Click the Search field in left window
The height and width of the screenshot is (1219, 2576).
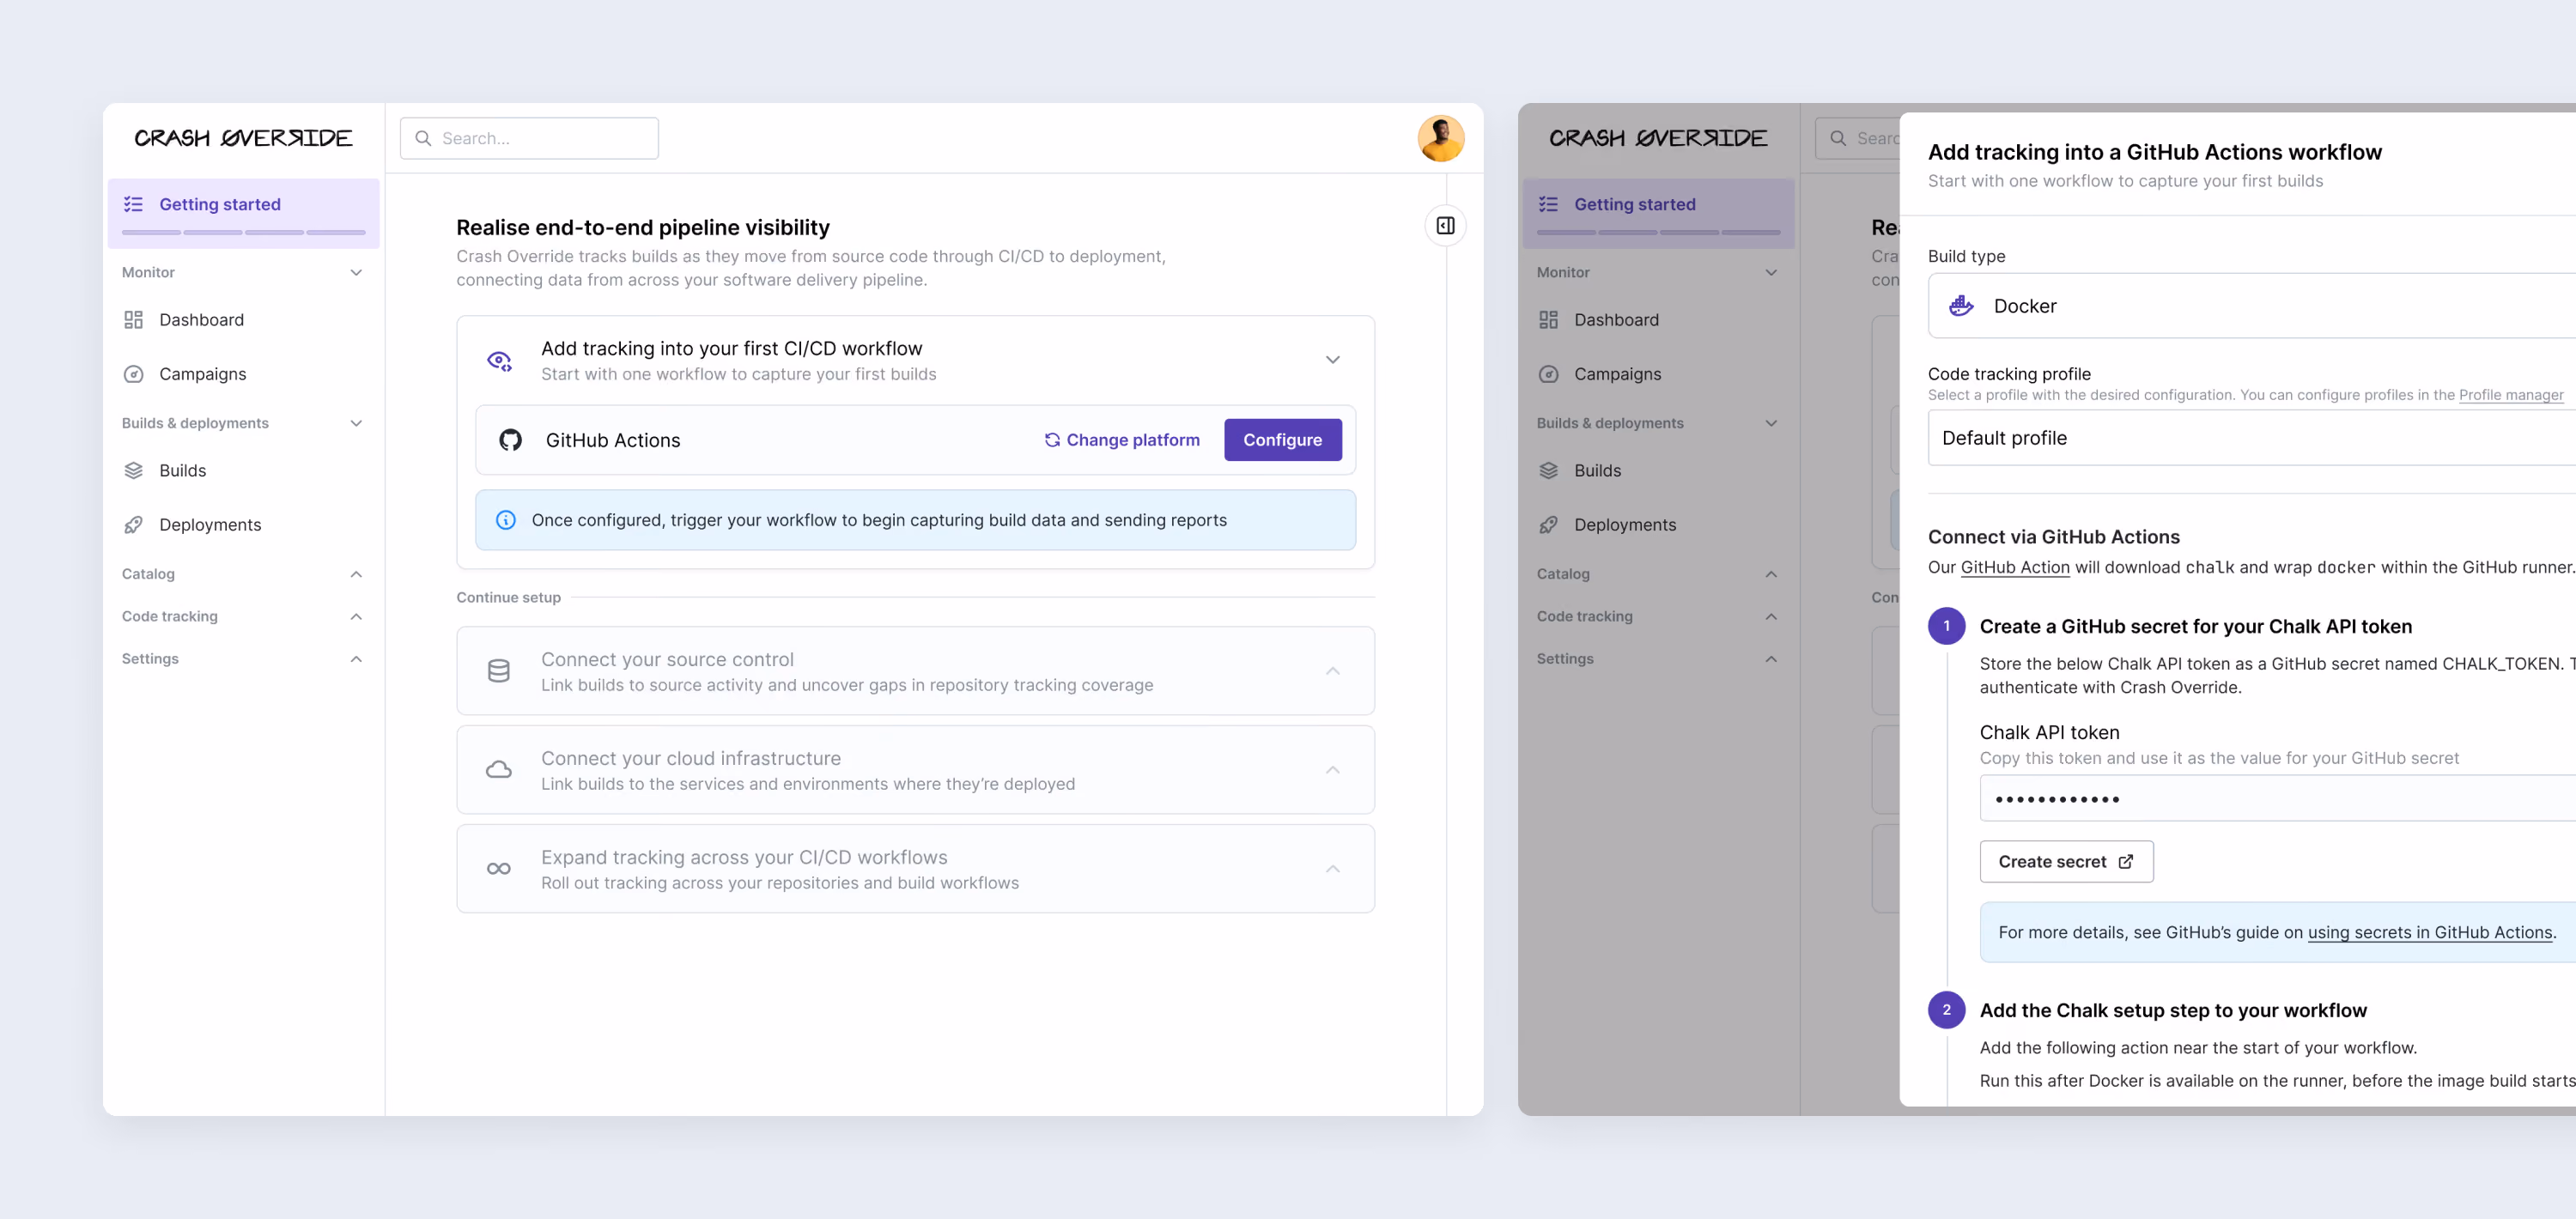(x=529, y=138)
